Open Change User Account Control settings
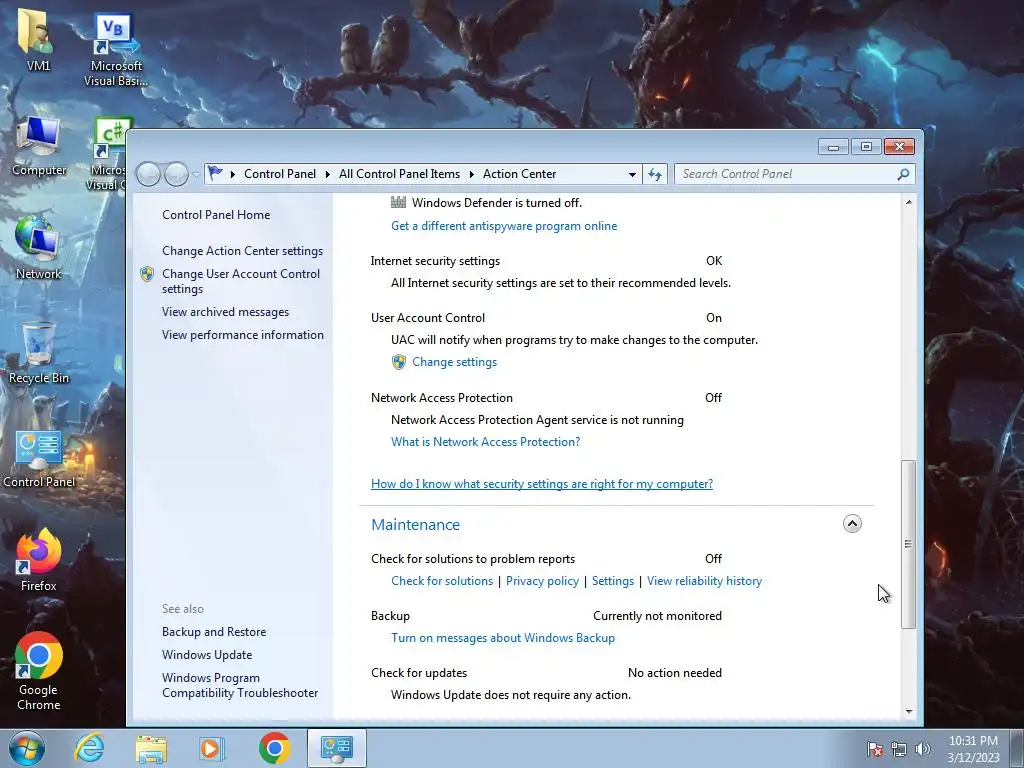The width and height of the screenshot is (1024, 768). [x=241, y=281]
